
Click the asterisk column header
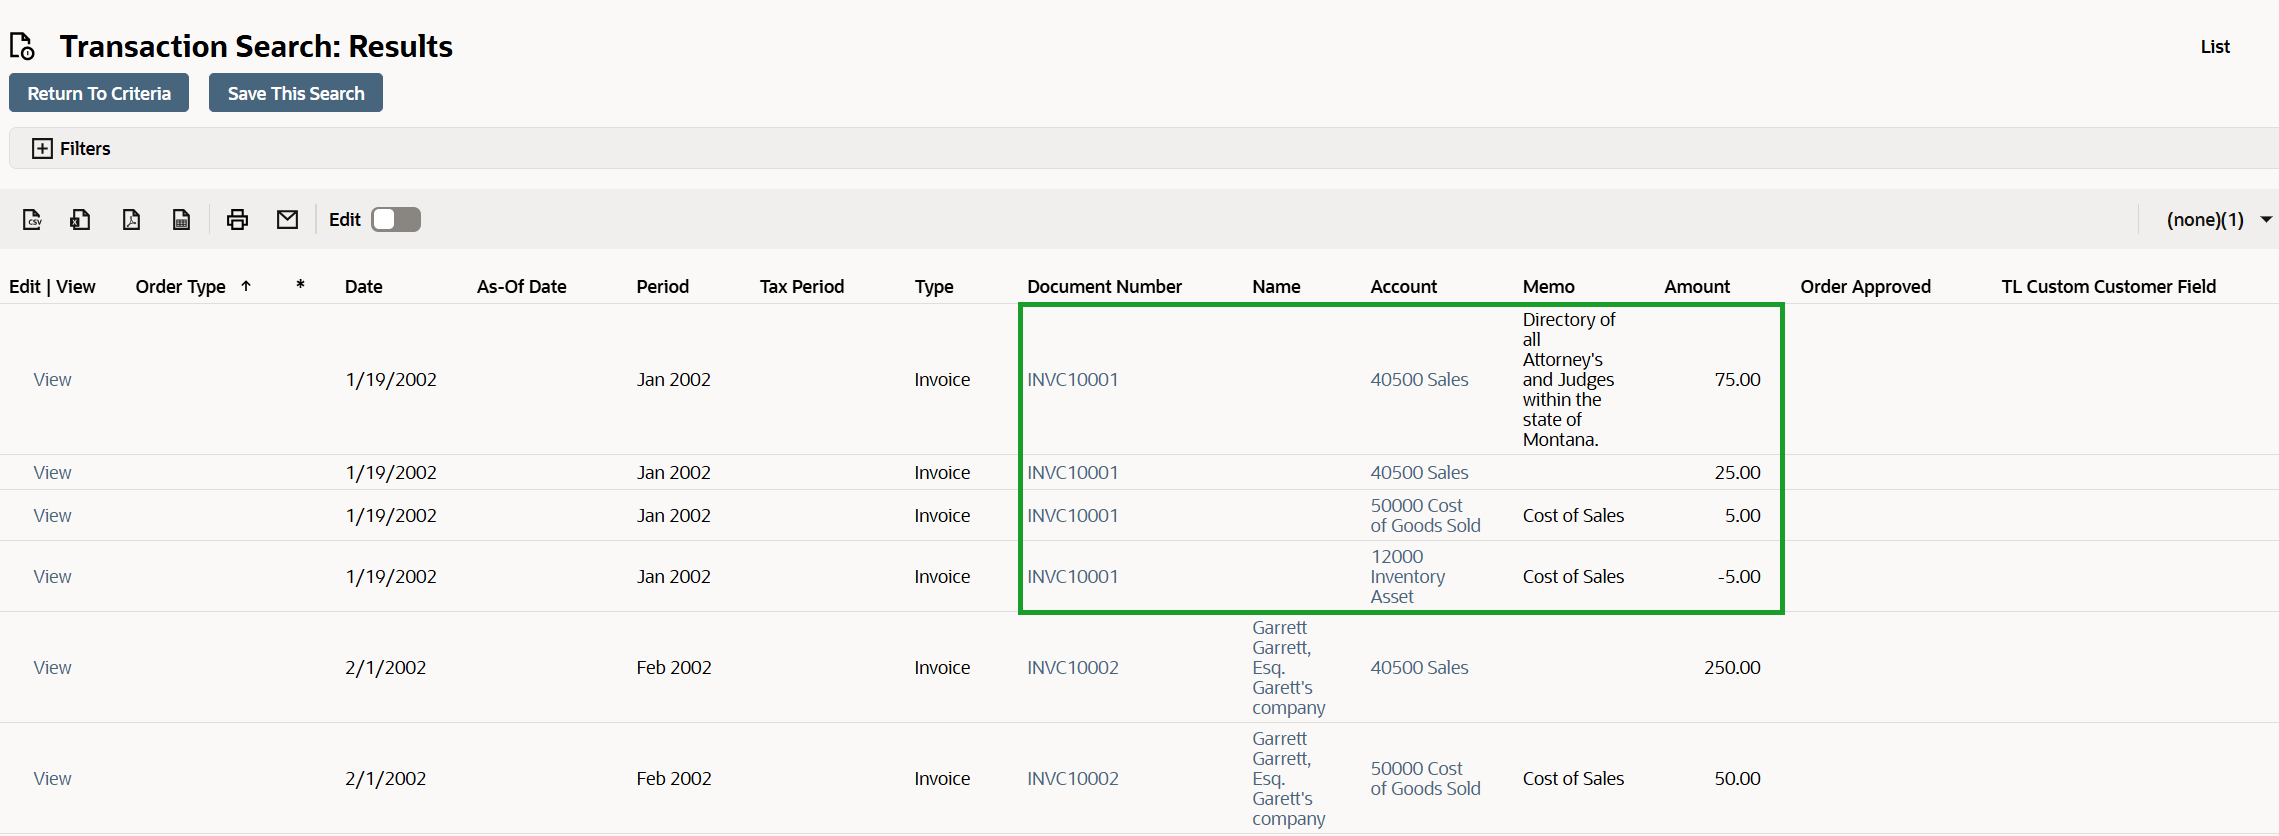(x=300, y=286)
